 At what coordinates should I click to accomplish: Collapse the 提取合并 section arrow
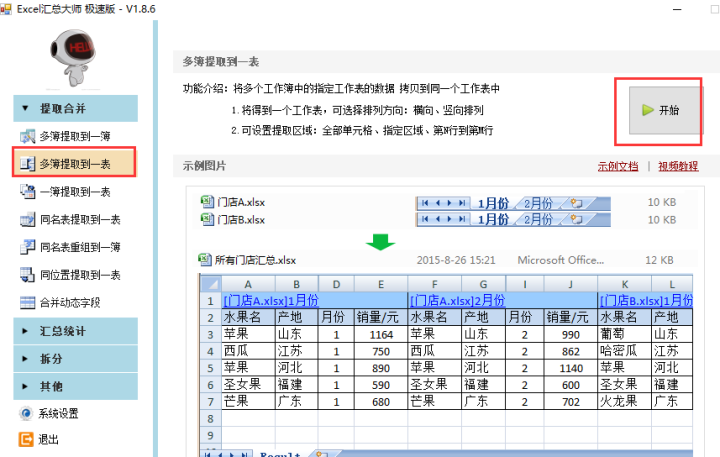tap(25, 109)
